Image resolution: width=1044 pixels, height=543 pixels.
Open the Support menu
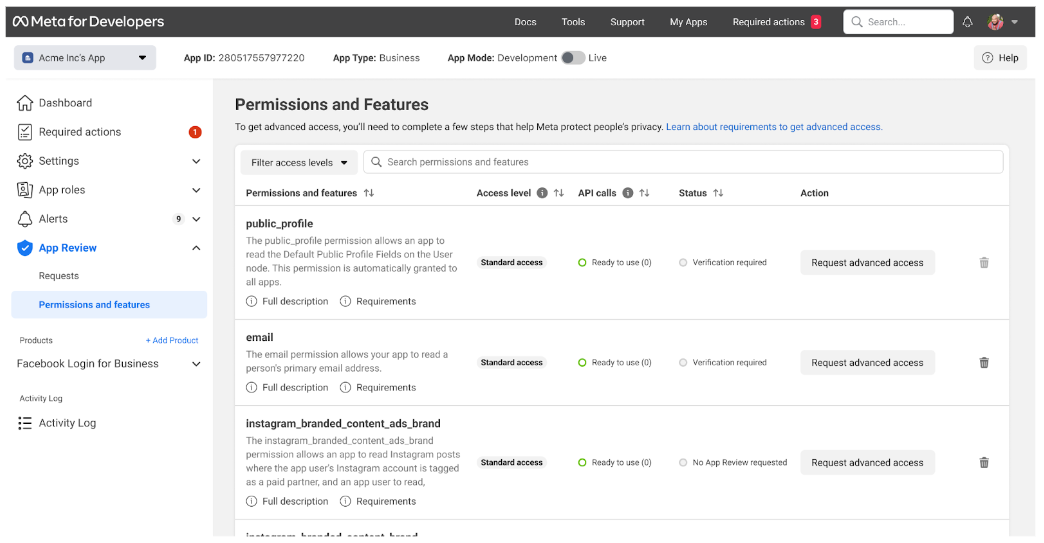[627, 22]
